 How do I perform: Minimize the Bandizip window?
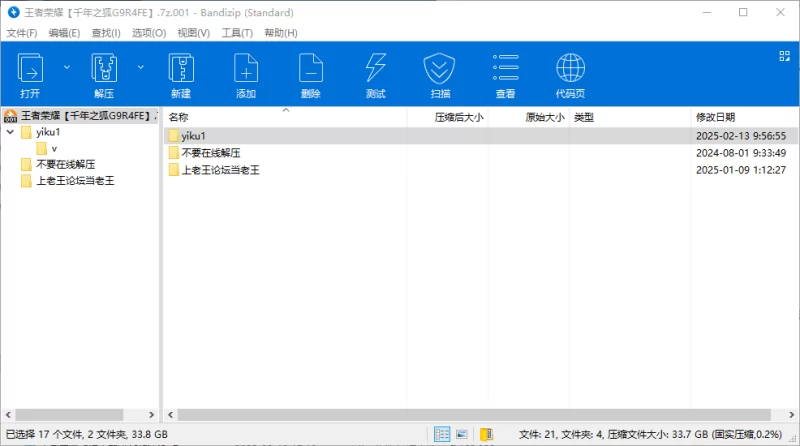coord(707,12)
